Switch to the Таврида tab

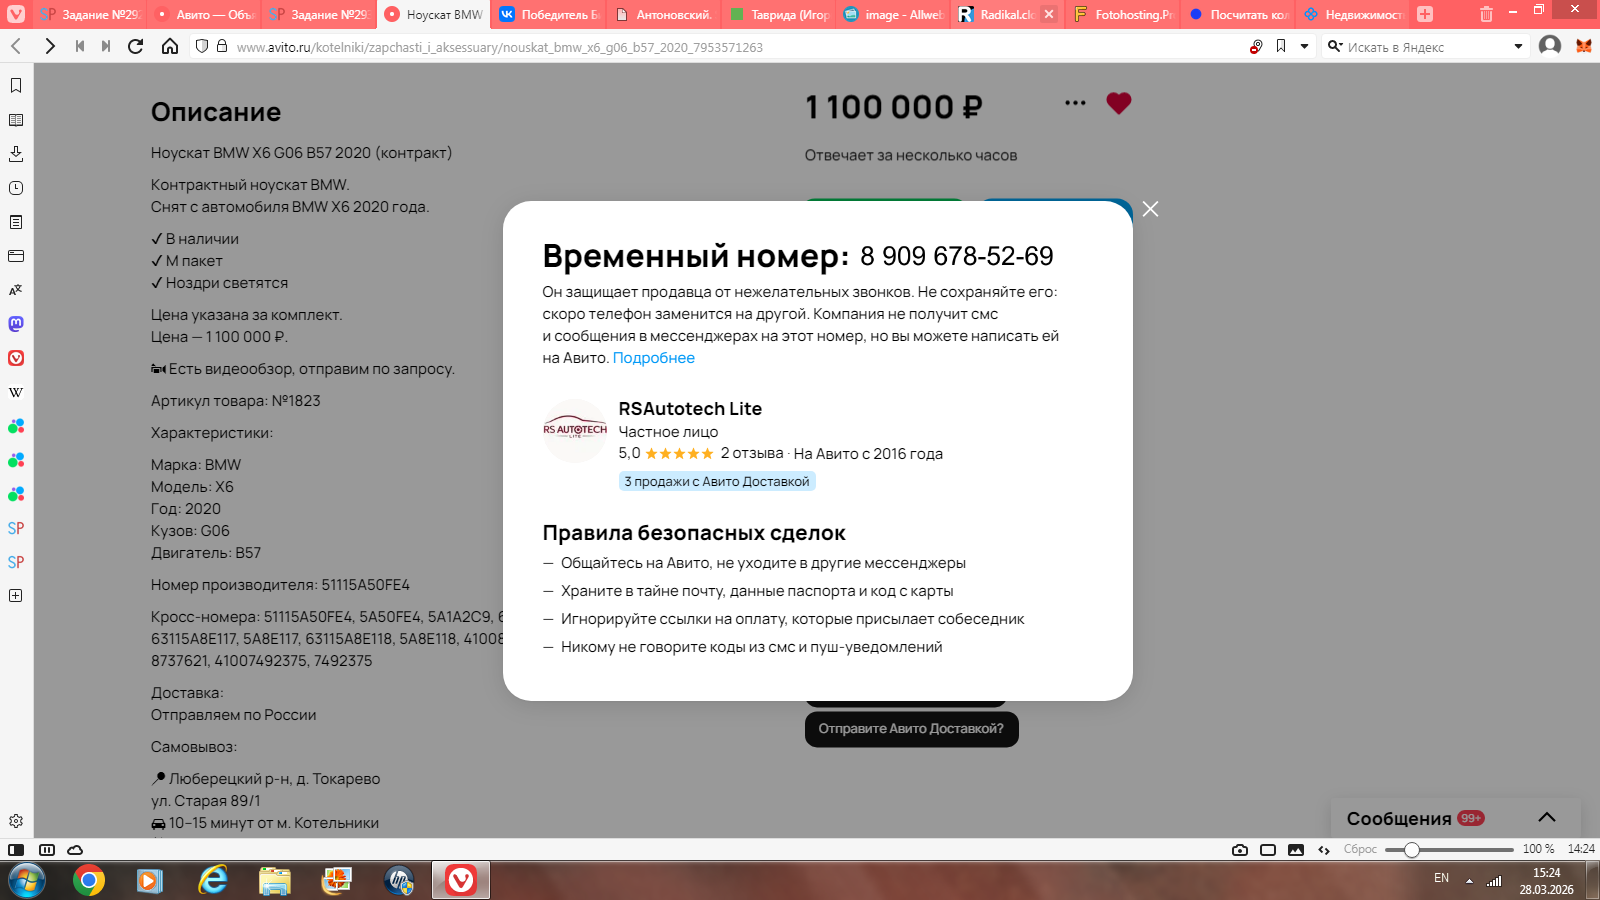[x=779, y=14]
